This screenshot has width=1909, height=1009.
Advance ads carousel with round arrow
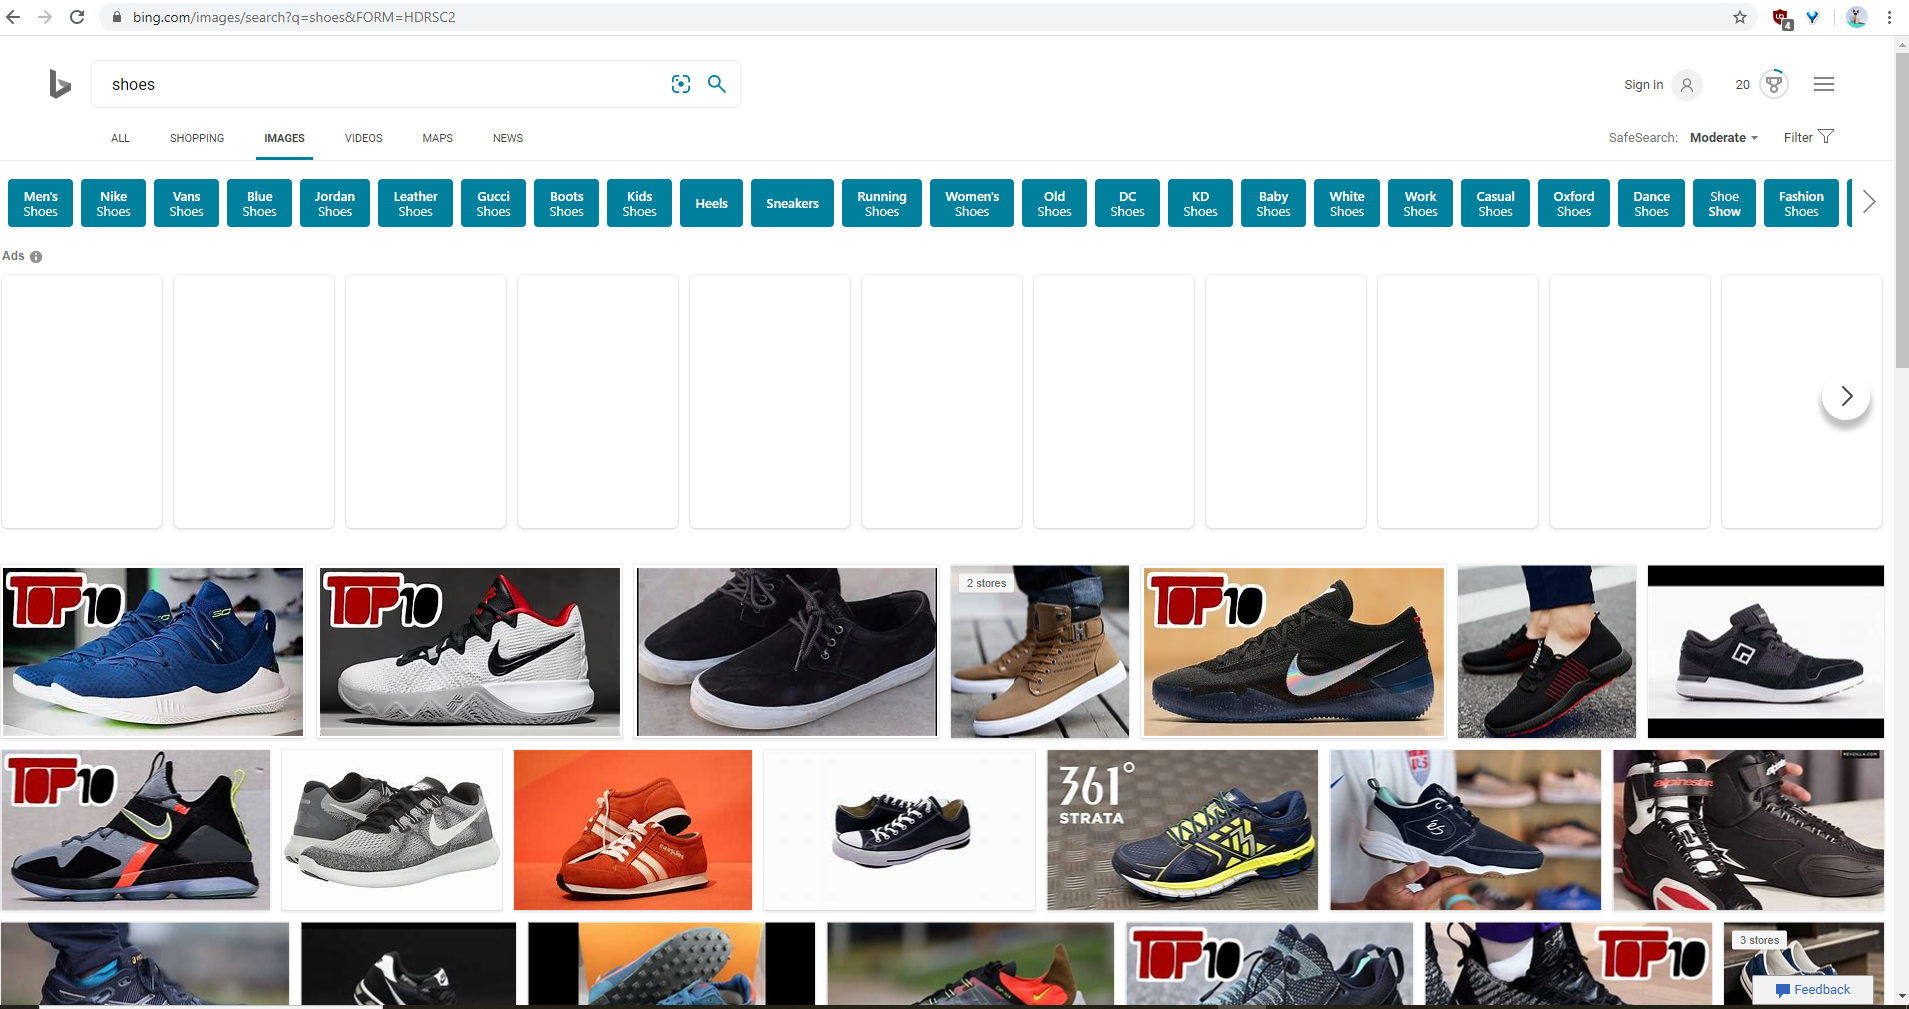coord(1846,396)
